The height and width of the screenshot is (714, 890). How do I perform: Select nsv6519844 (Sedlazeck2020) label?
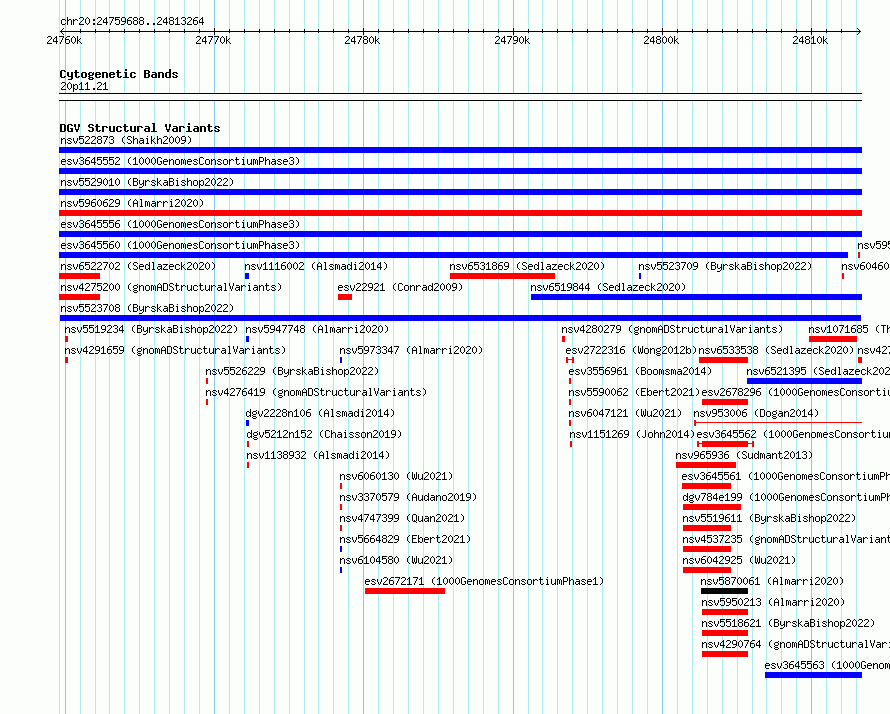608,287
